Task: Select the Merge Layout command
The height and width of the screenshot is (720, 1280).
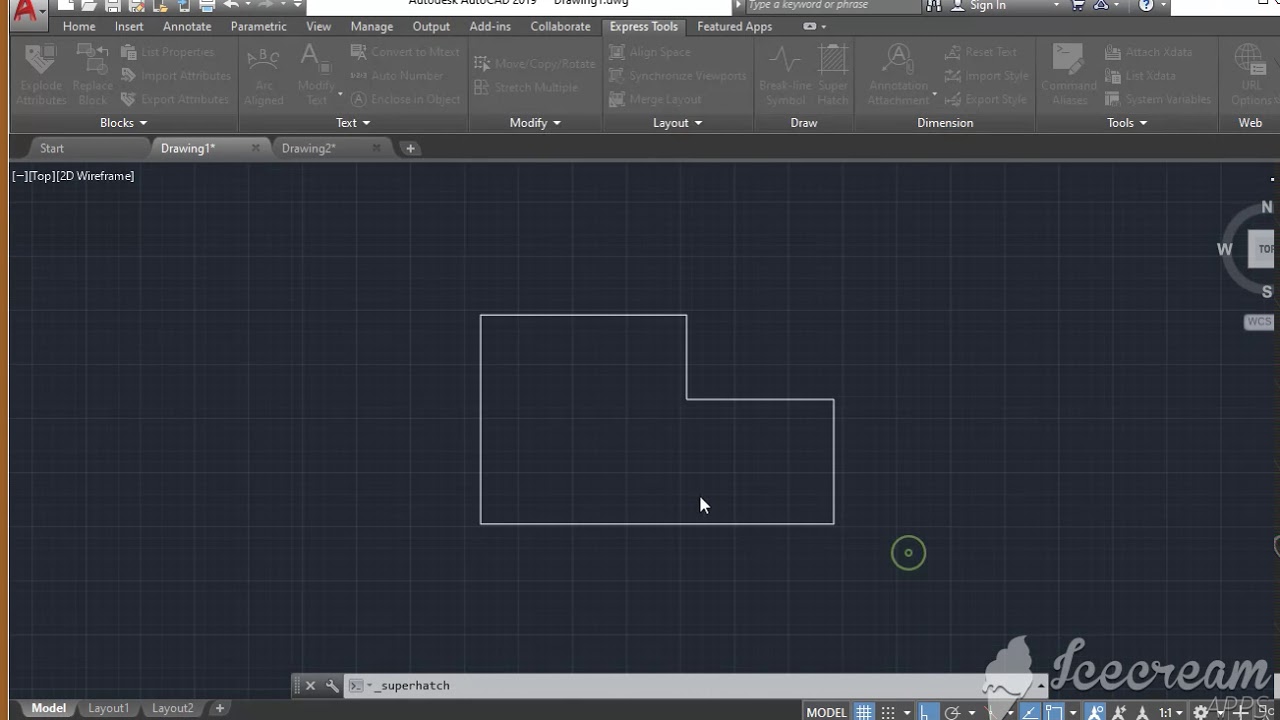Action: (x=655, y=100)
